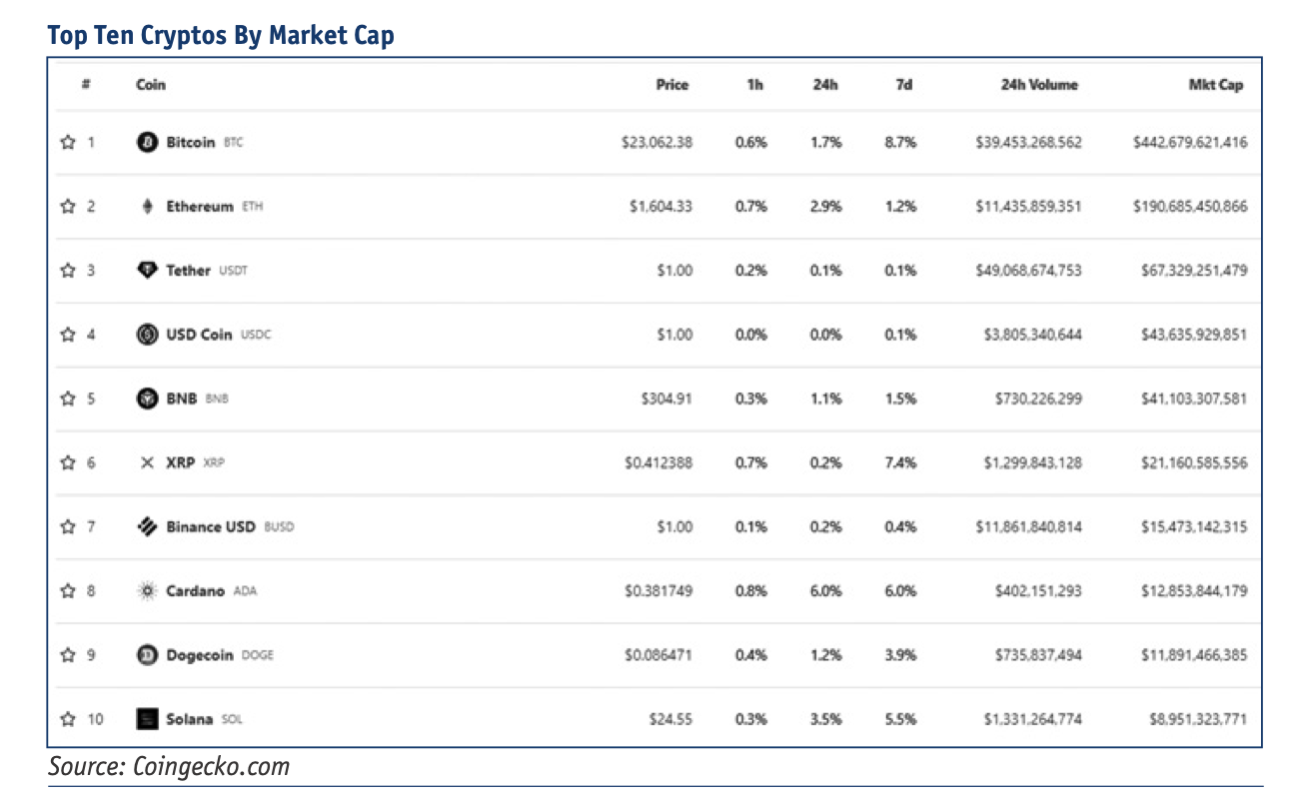
Task: Click Solana market cap $8,951,323,771
Action: [x=1198, y=719]
